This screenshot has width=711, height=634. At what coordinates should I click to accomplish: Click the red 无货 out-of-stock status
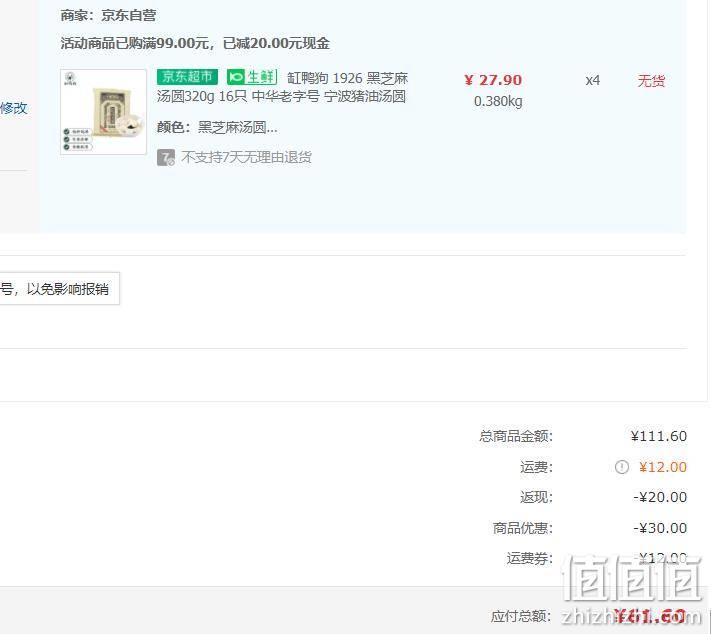click(651, 81)
